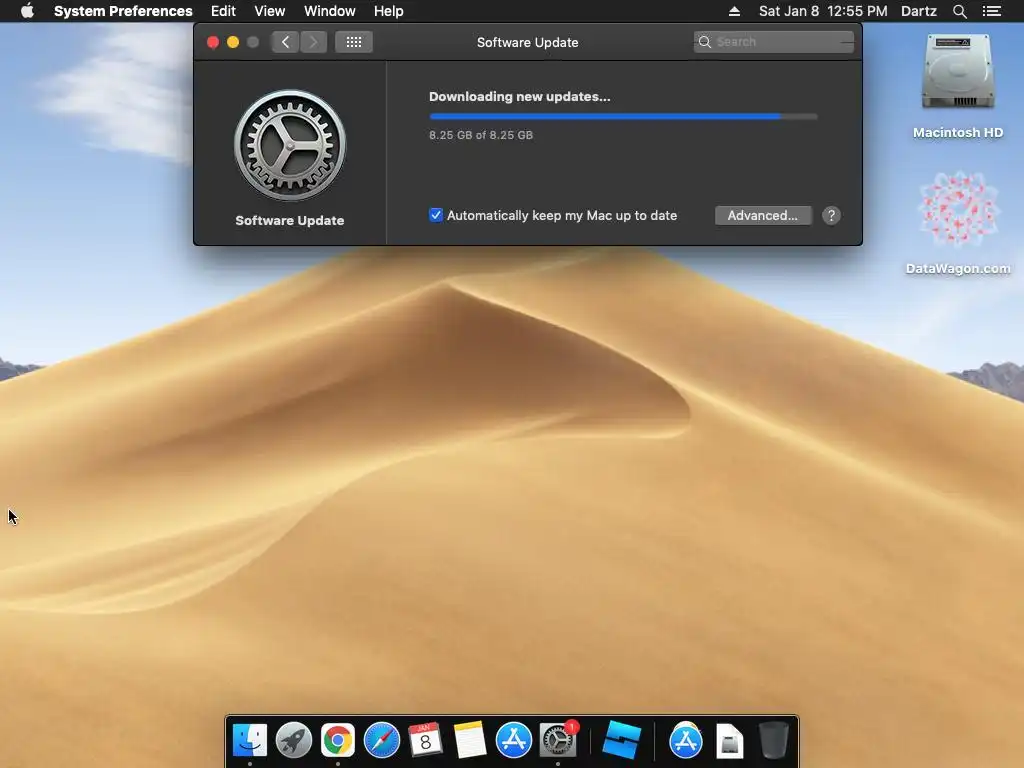Image resolution: width=1024 pixels, height=768 pixels.
Task: Click the large Software Update gear icon
Action: (x=290, y=145)
